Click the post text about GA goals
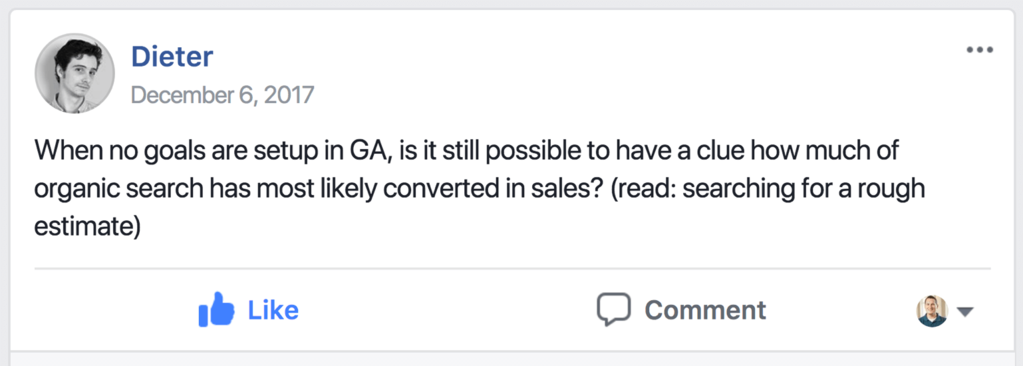Screen dimensions: 1023x366 coord(480,189)
